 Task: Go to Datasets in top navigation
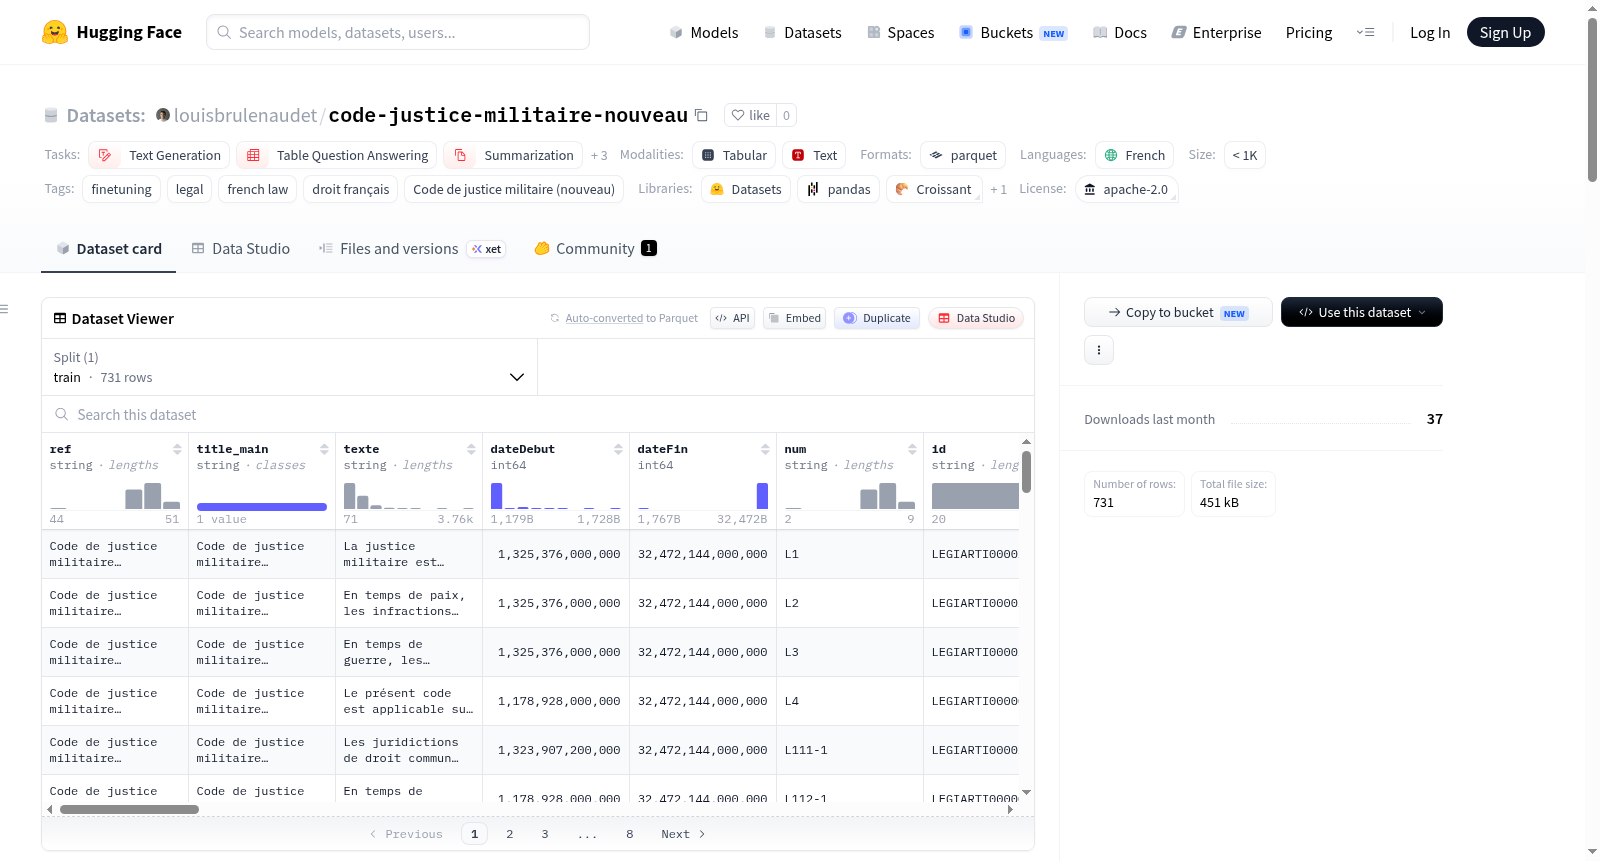coord(802,32)
